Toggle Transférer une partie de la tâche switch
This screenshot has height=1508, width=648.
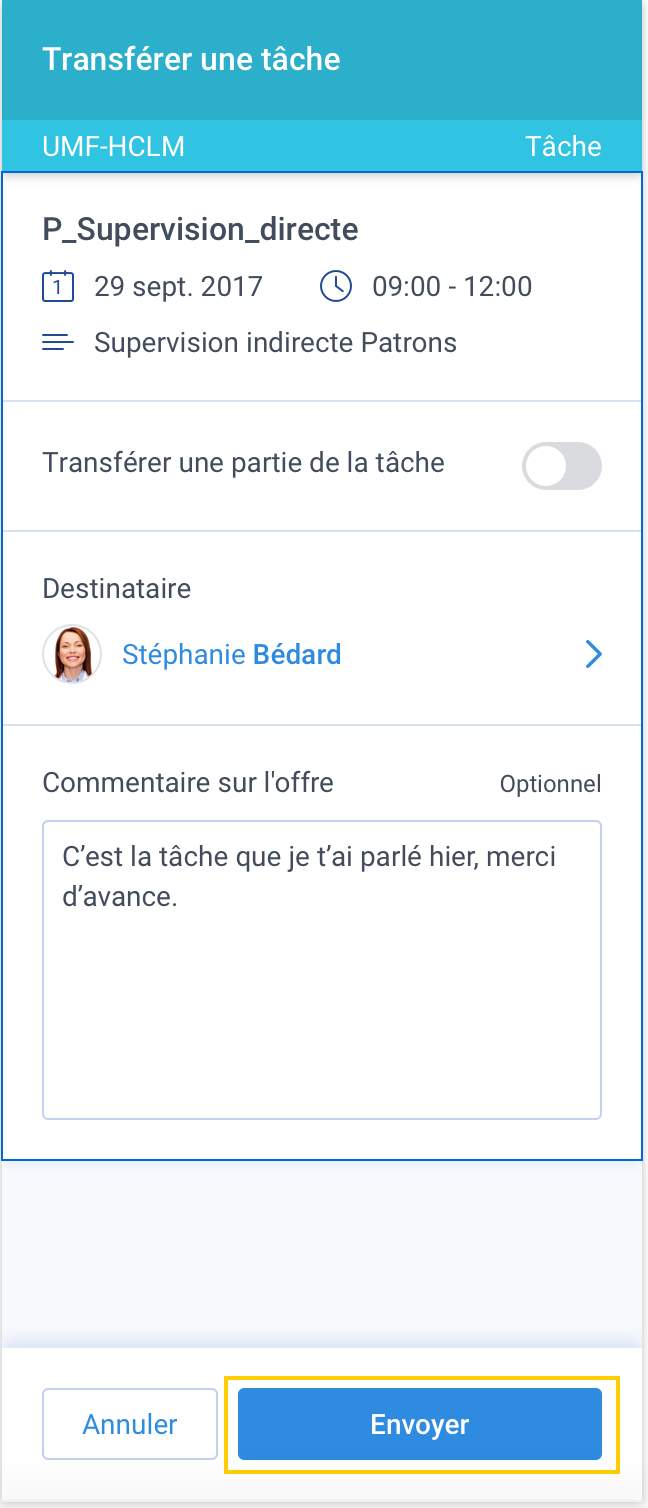[x=562, y=466]
